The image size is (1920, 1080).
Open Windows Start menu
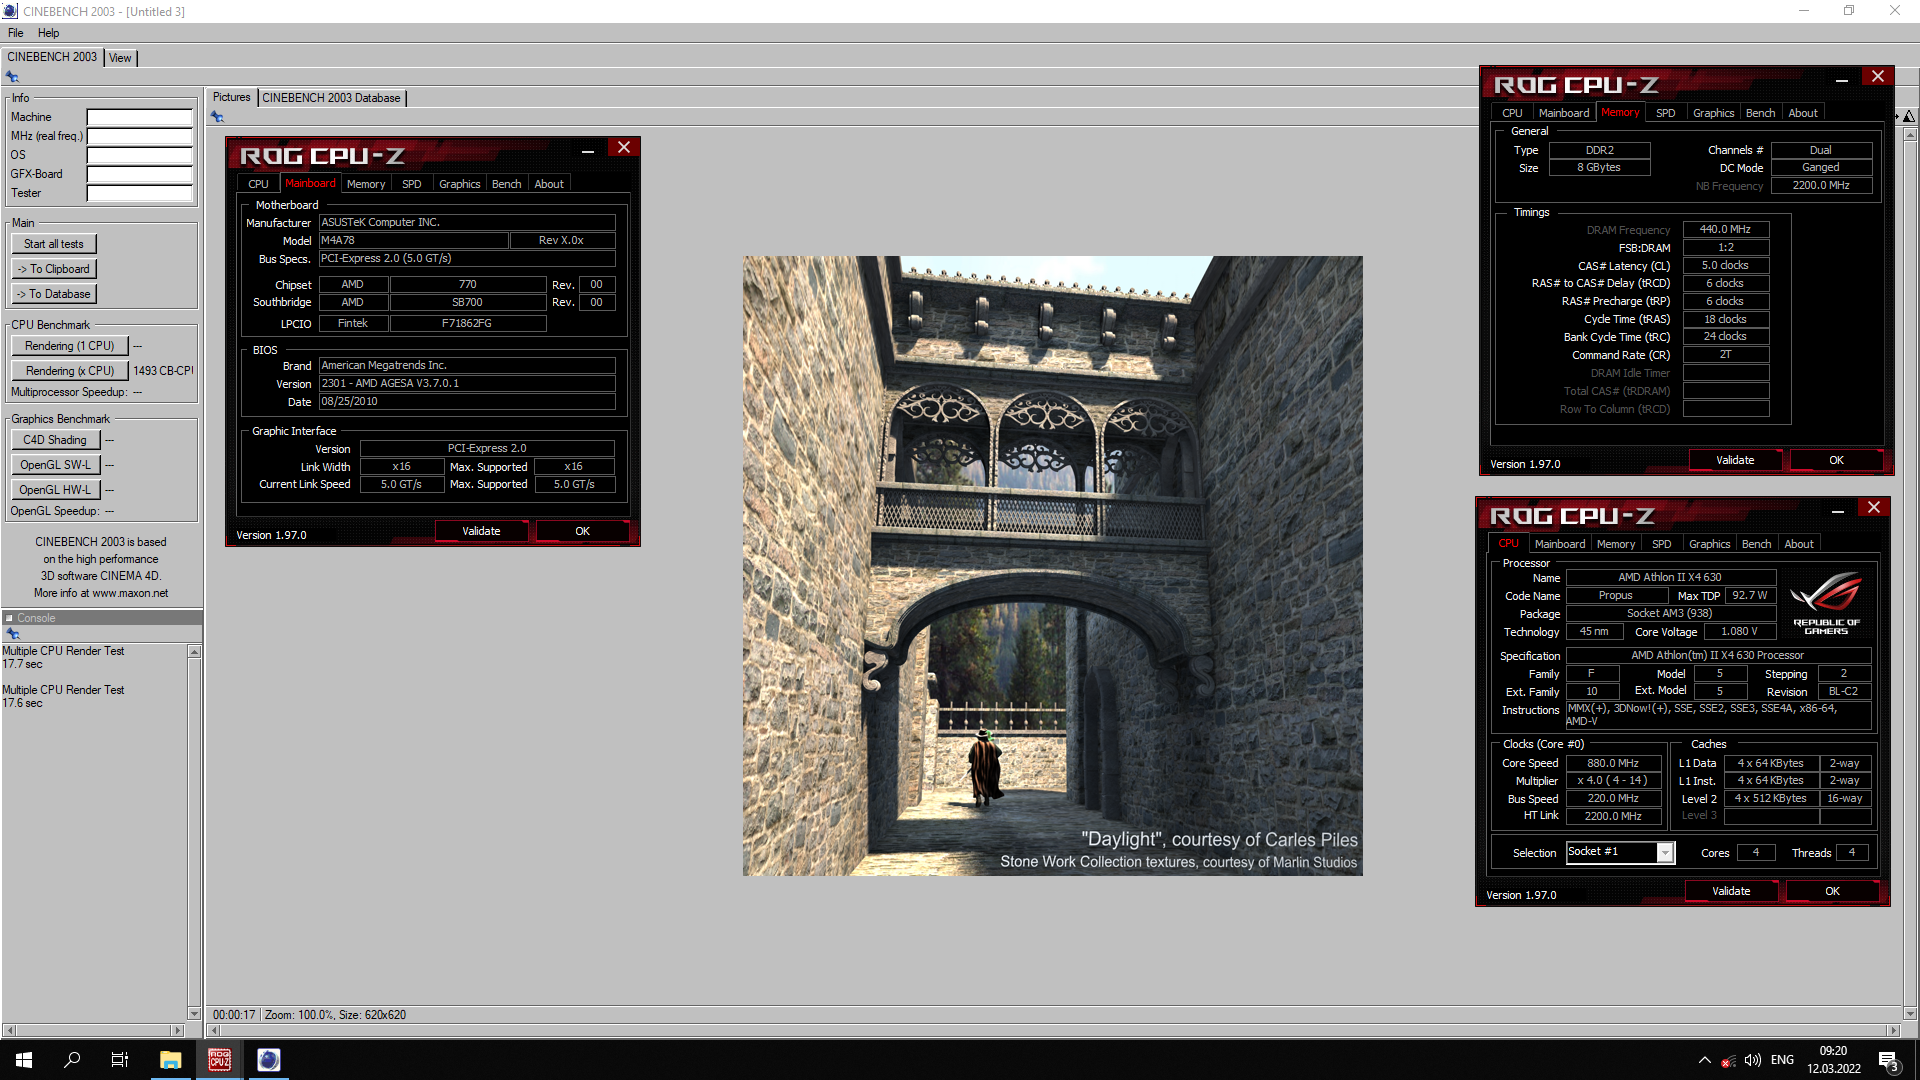[24, 1060]
